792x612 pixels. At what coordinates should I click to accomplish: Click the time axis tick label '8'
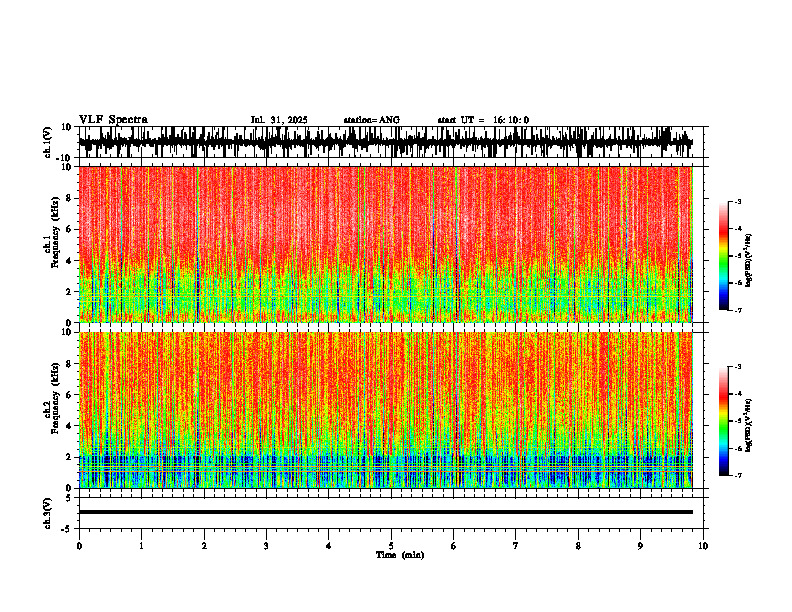pyautogui.click(x=578, y=546)
